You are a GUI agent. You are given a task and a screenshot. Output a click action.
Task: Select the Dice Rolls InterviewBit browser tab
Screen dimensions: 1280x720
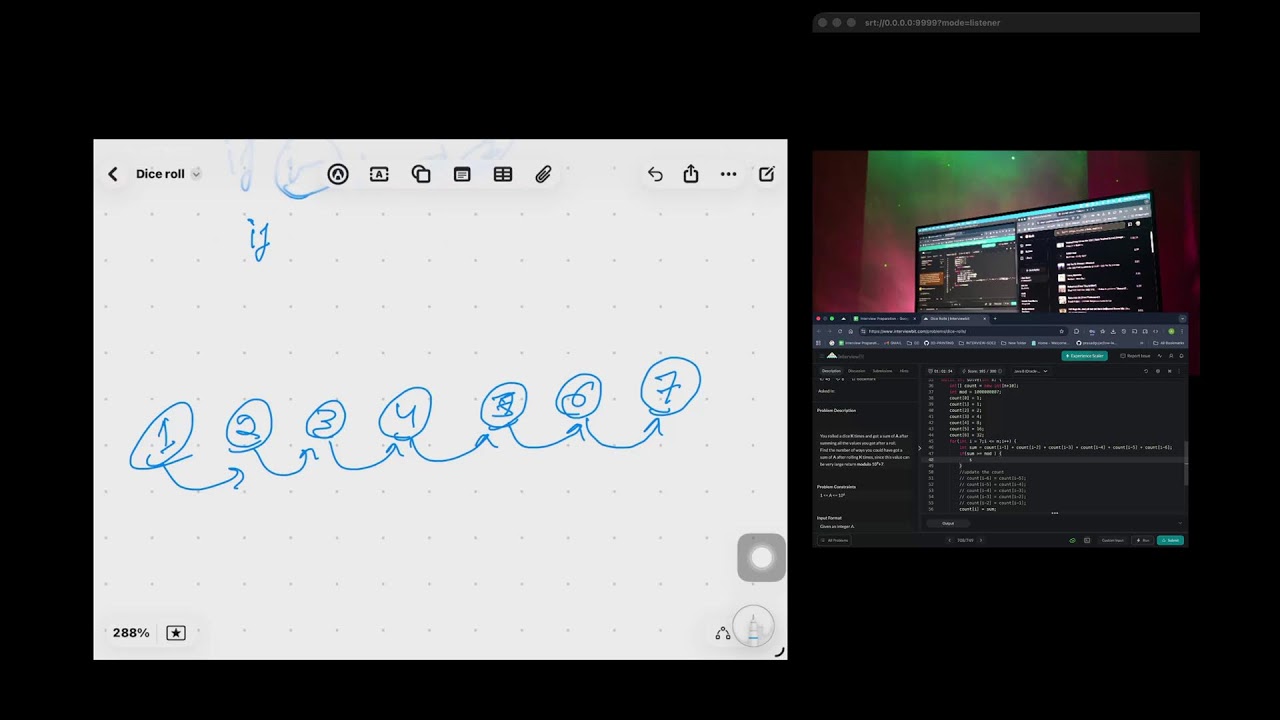[x=953, y=318]
